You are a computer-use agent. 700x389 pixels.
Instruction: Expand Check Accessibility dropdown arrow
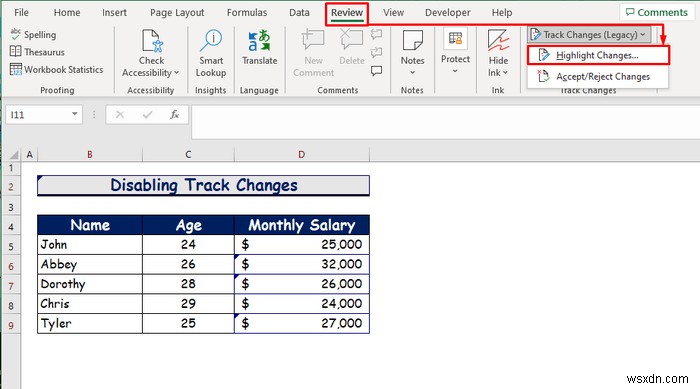point(176,72)
